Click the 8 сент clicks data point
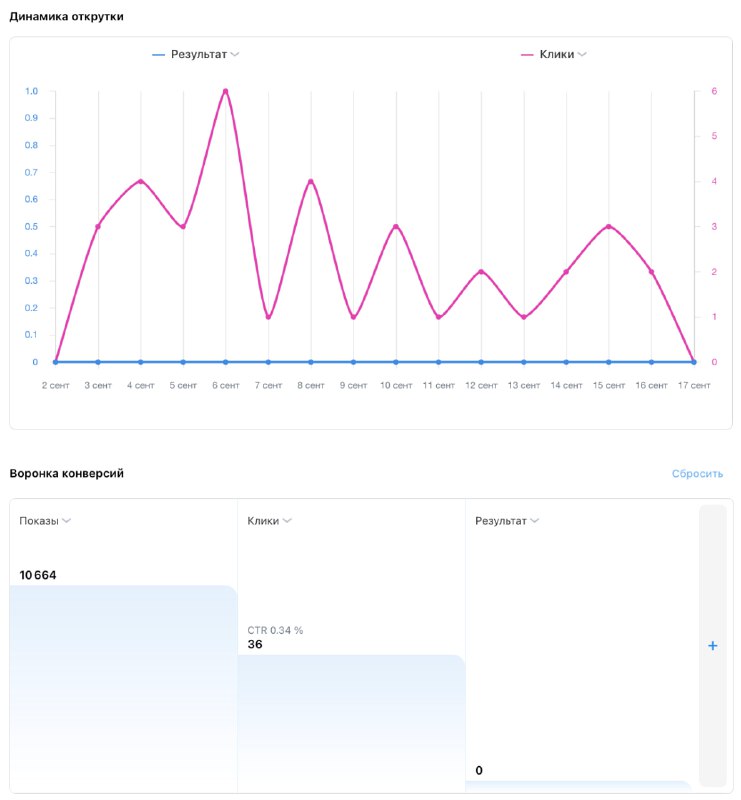This screenshot has height=800, width=741. [x=311, y=181]
